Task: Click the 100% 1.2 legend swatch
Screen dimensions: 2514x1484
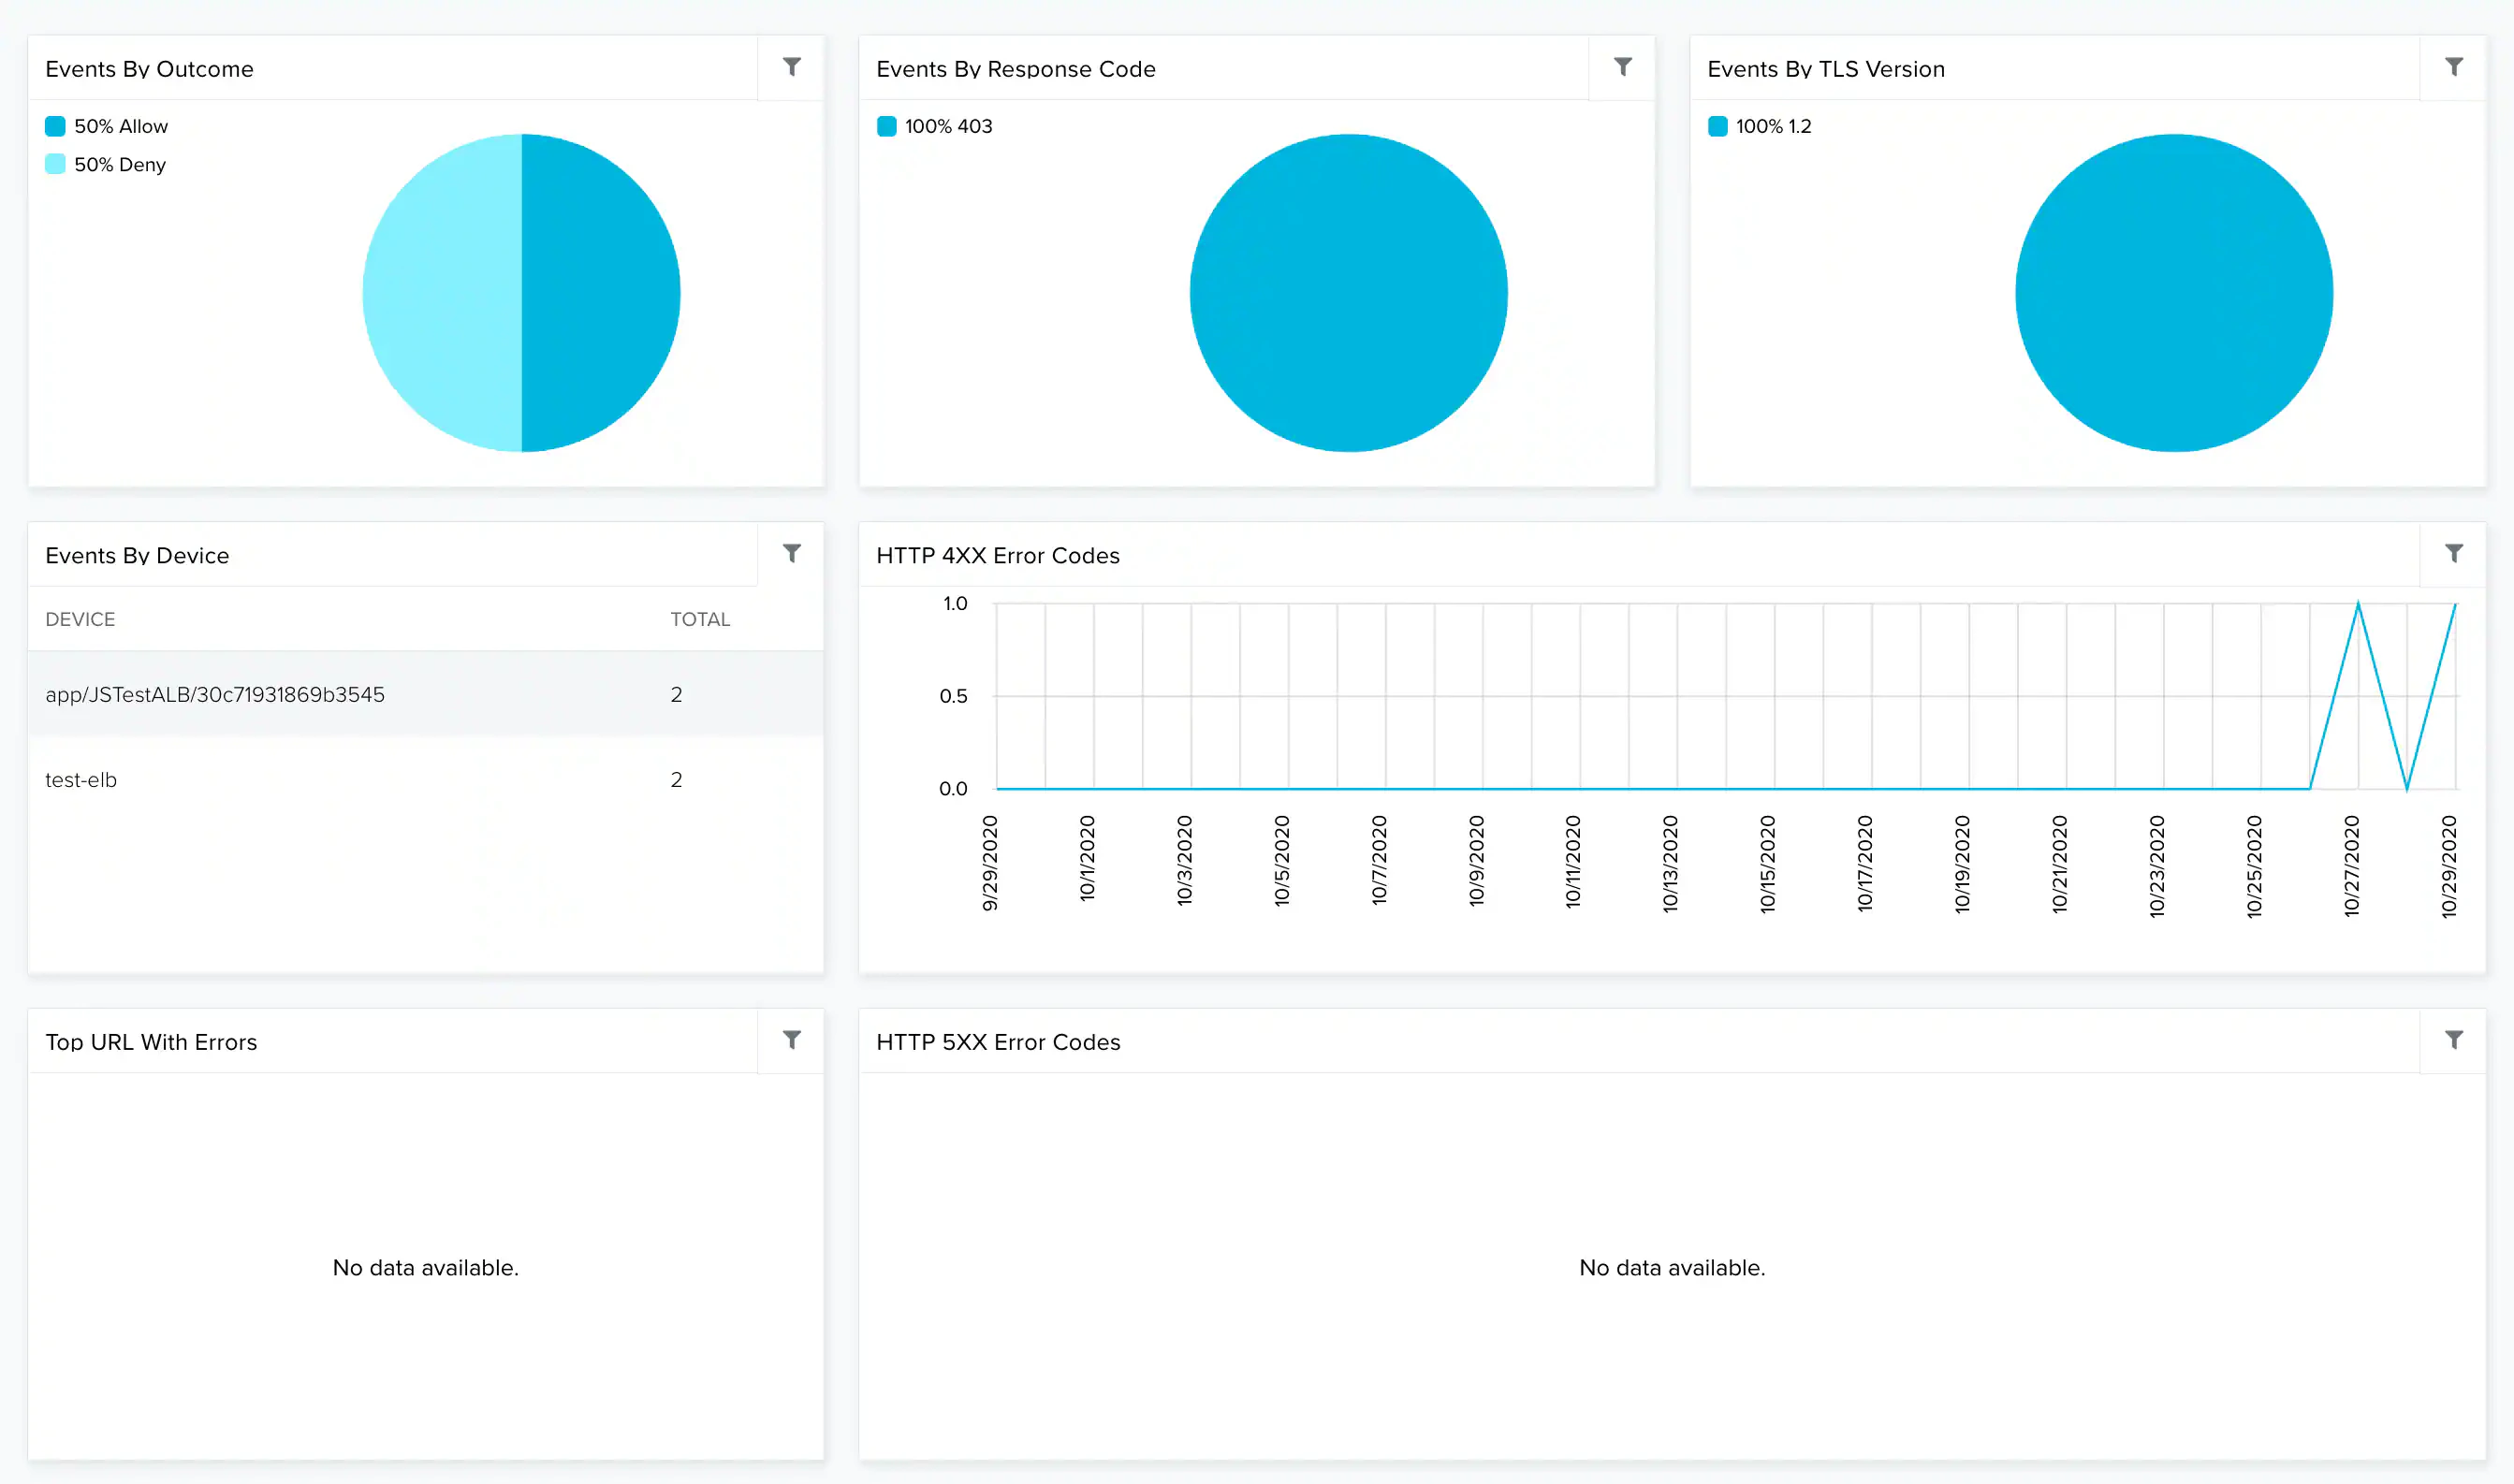Action: 1717,126
